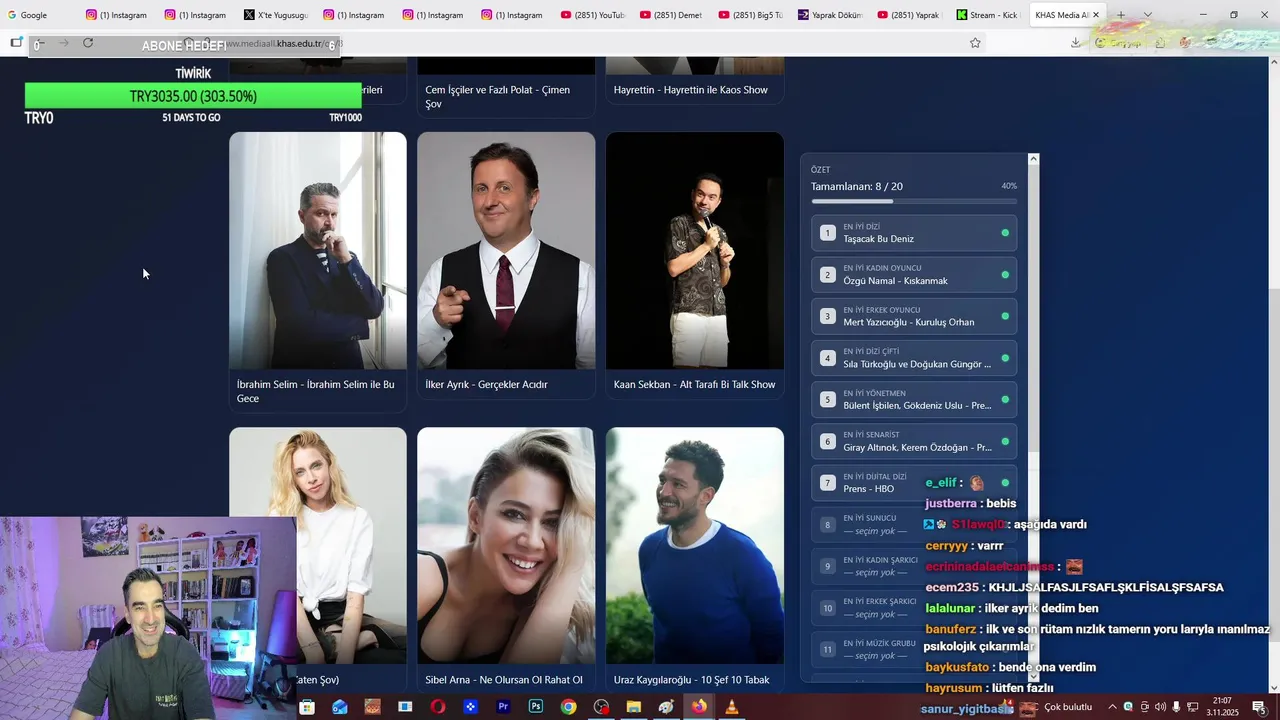Screen dimensions: 1280x720
Task: Click 'Kaan Sekban - Alt Tarafı Bi Talk Show' caption
Action: [695, 384]
